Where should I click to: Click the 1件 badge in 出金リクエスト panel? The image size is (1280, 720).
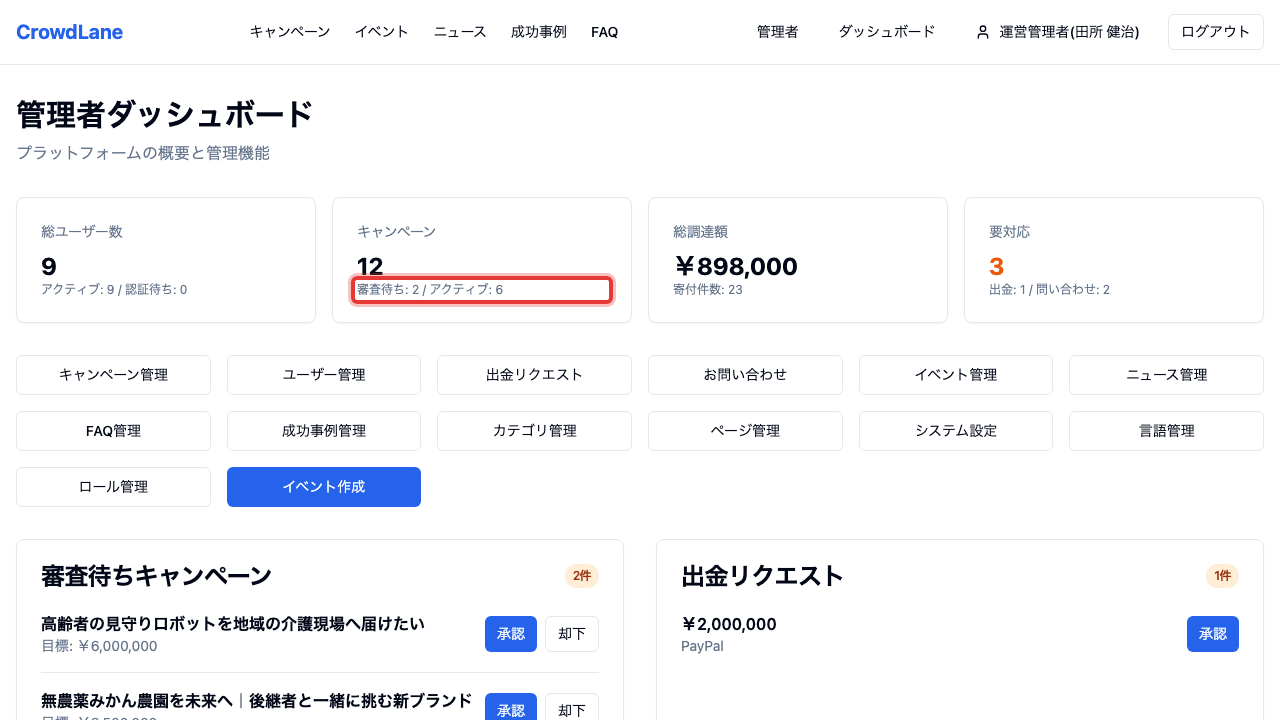coord(1222,576)
